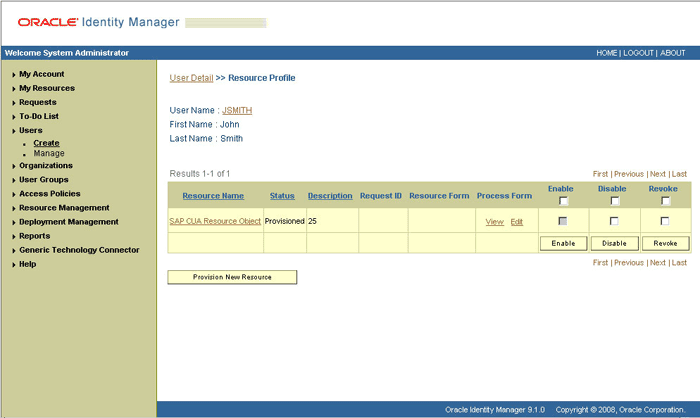This screenshot has height=418, width=700.
Task: Check the Revoke header checkbox
Action: [x=666, y=201]
